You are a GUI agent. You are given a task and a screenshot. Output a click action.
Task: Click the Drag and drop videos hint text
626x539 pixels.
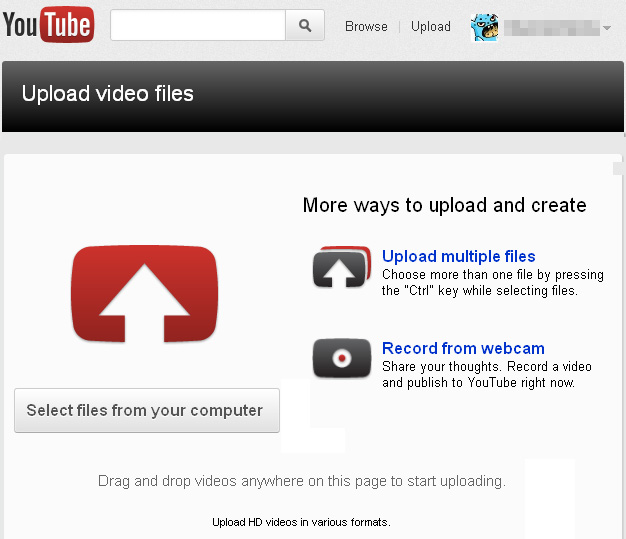302,481
